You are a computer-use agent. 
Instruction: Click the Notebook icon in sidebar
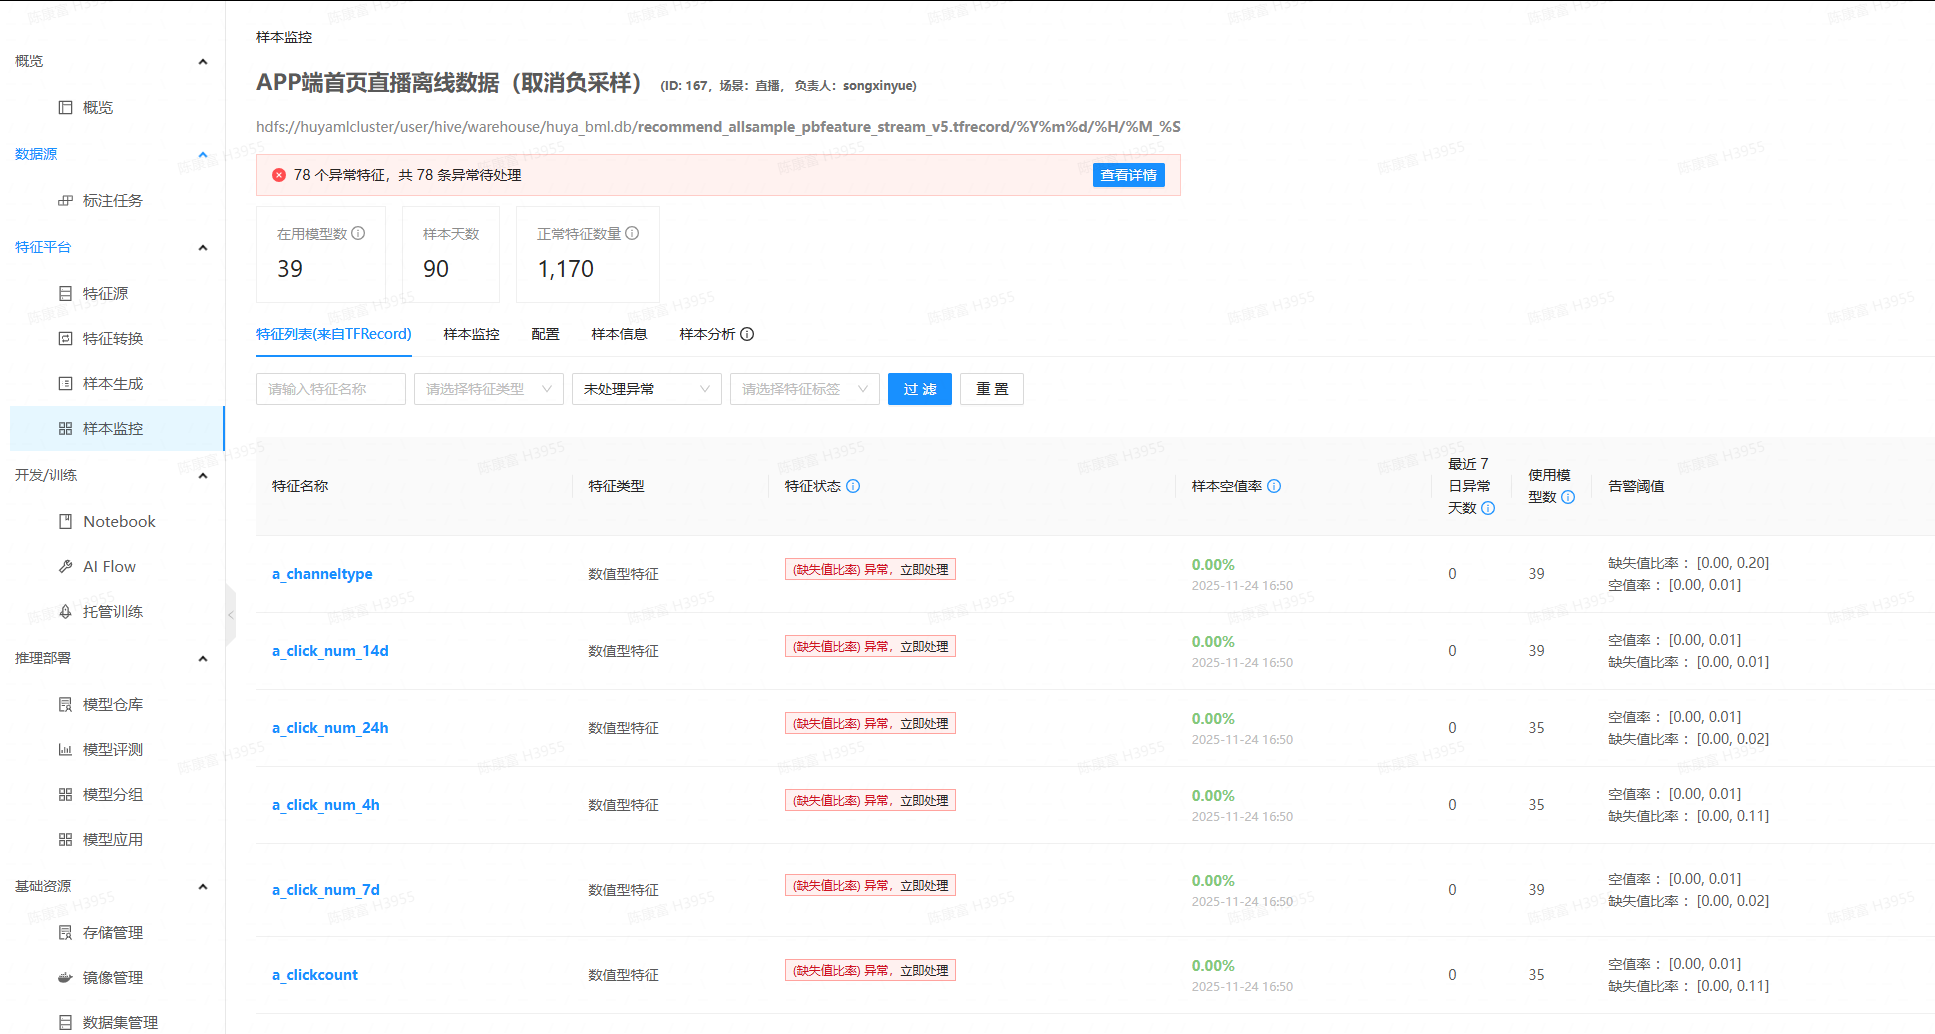point(65,521)
